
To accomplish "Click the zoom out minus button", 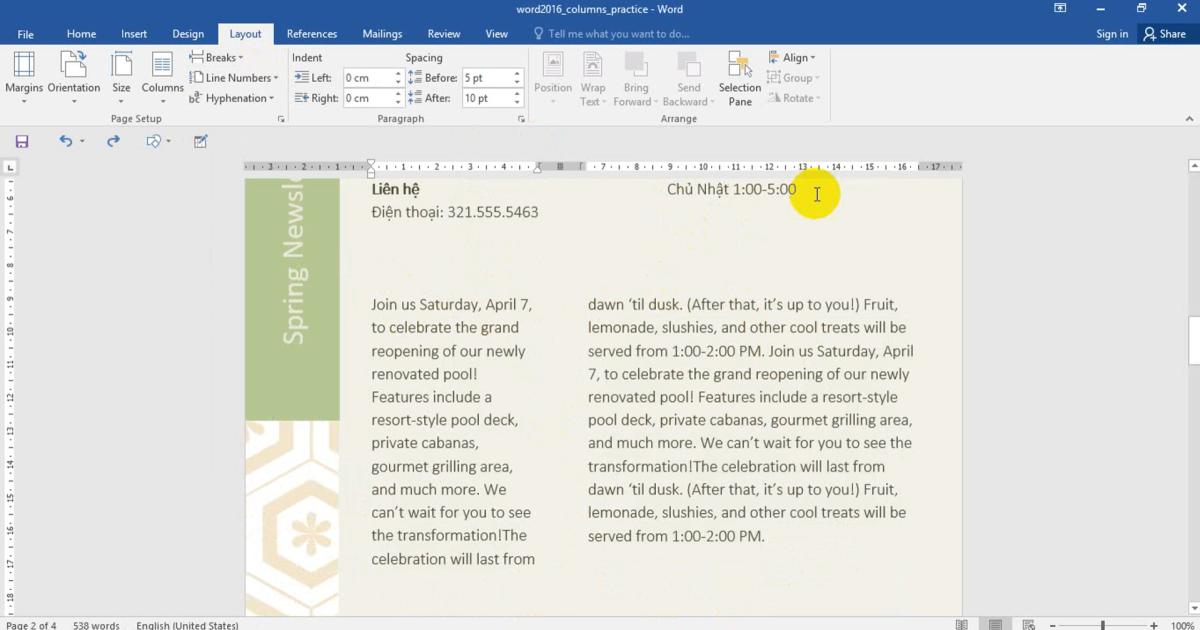I will point(1053,625).
